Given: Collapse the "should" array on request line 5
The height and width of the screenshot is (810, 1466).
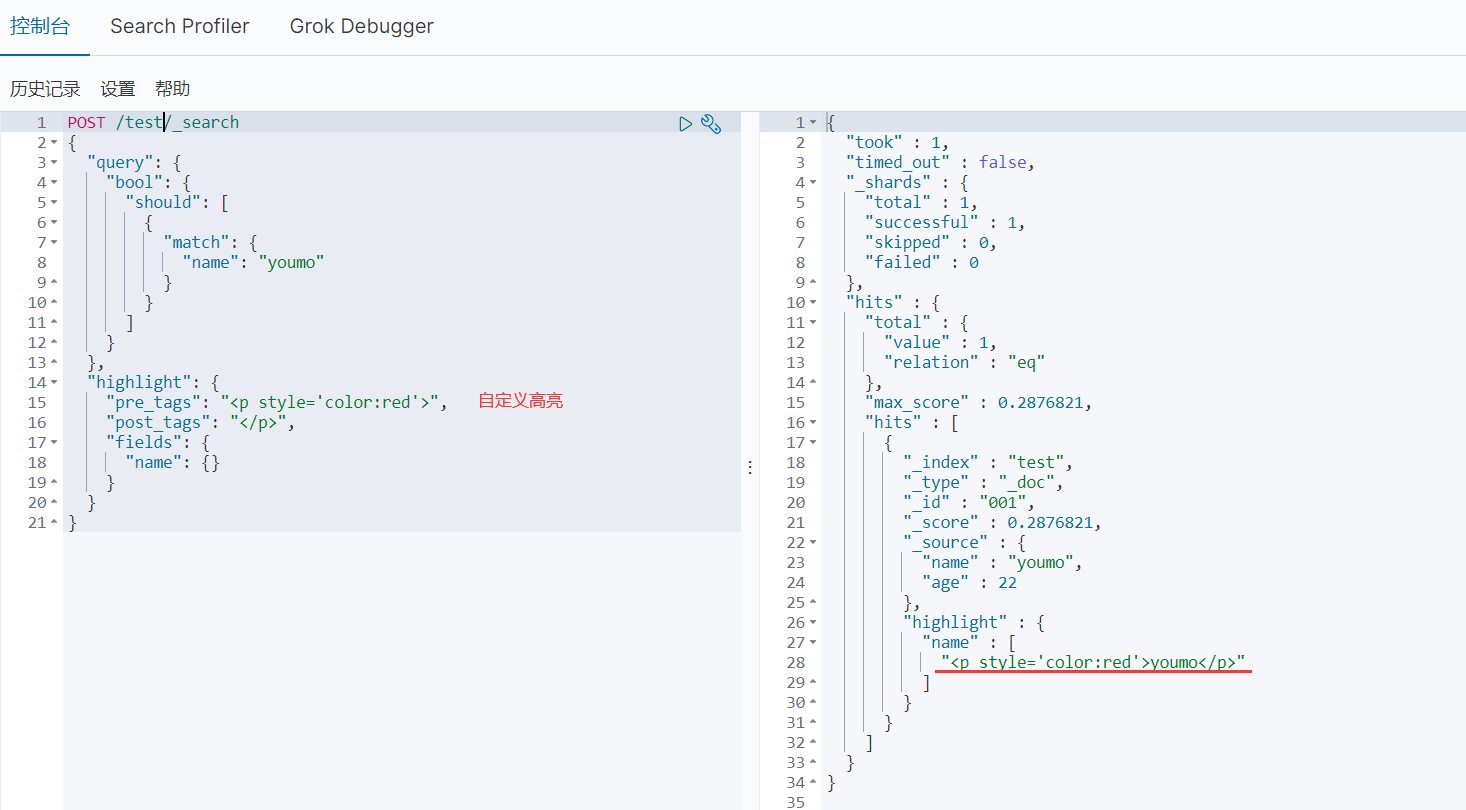Looking at the screenshot, I should pos(54,203).
